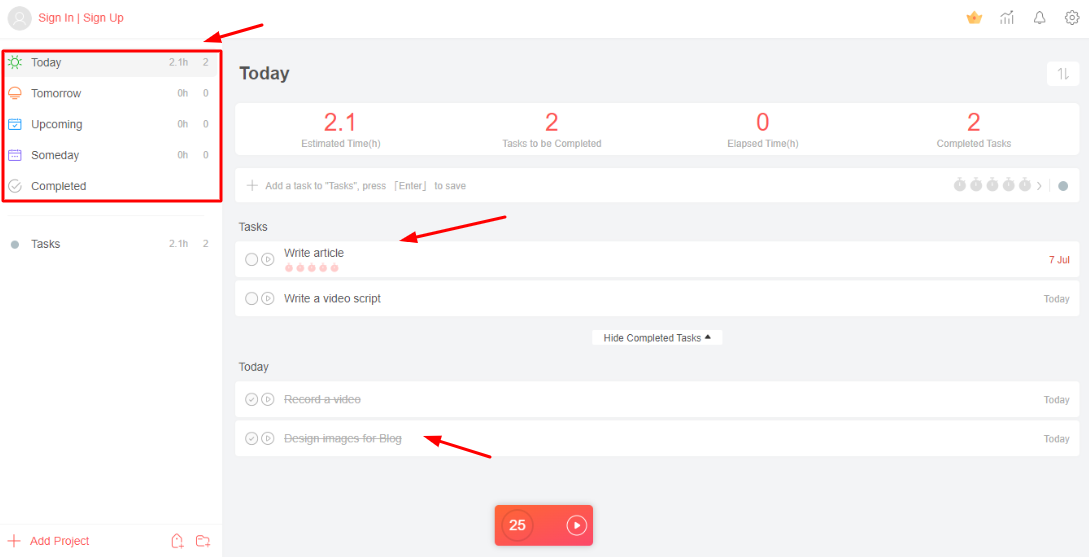The image size is (1089, 557).
Task: Click the add folder icon at bottom
Action: pyautogui.click(x=203, y=541)
